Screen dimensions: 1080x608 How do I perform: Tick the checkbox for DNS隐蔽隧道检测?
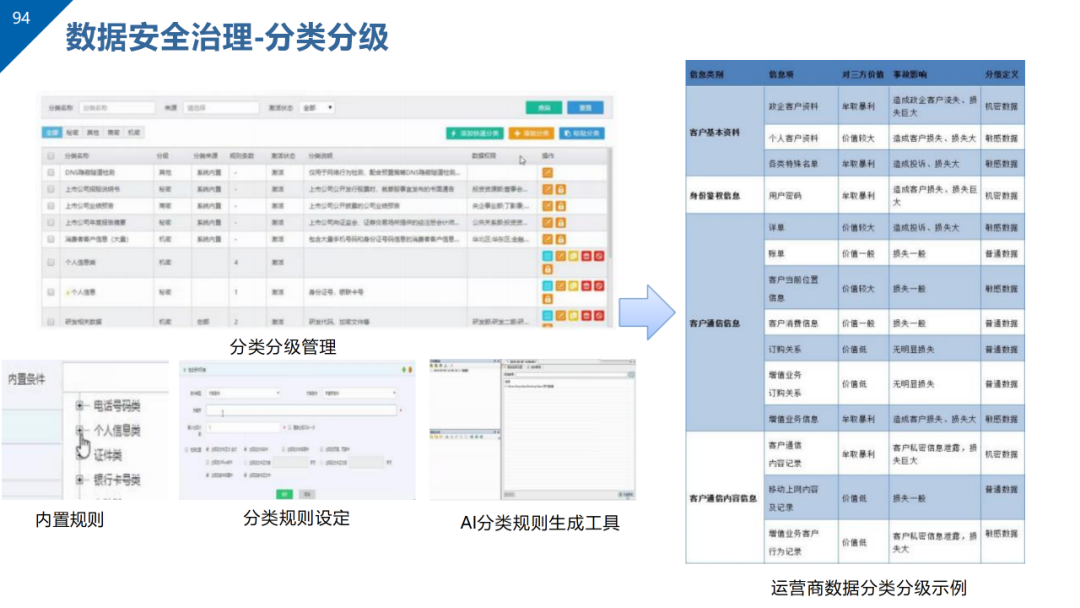(51, 173)
